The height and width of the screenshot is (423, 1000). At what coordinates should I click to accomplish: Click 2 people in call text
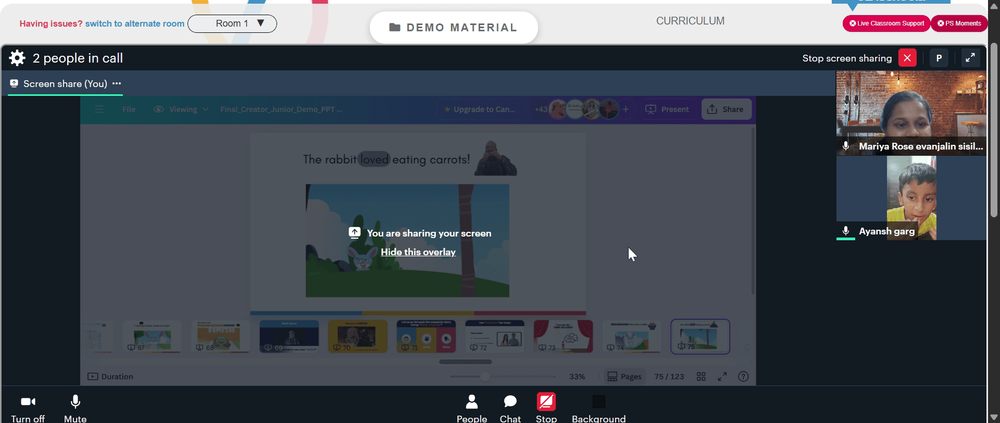78,58
